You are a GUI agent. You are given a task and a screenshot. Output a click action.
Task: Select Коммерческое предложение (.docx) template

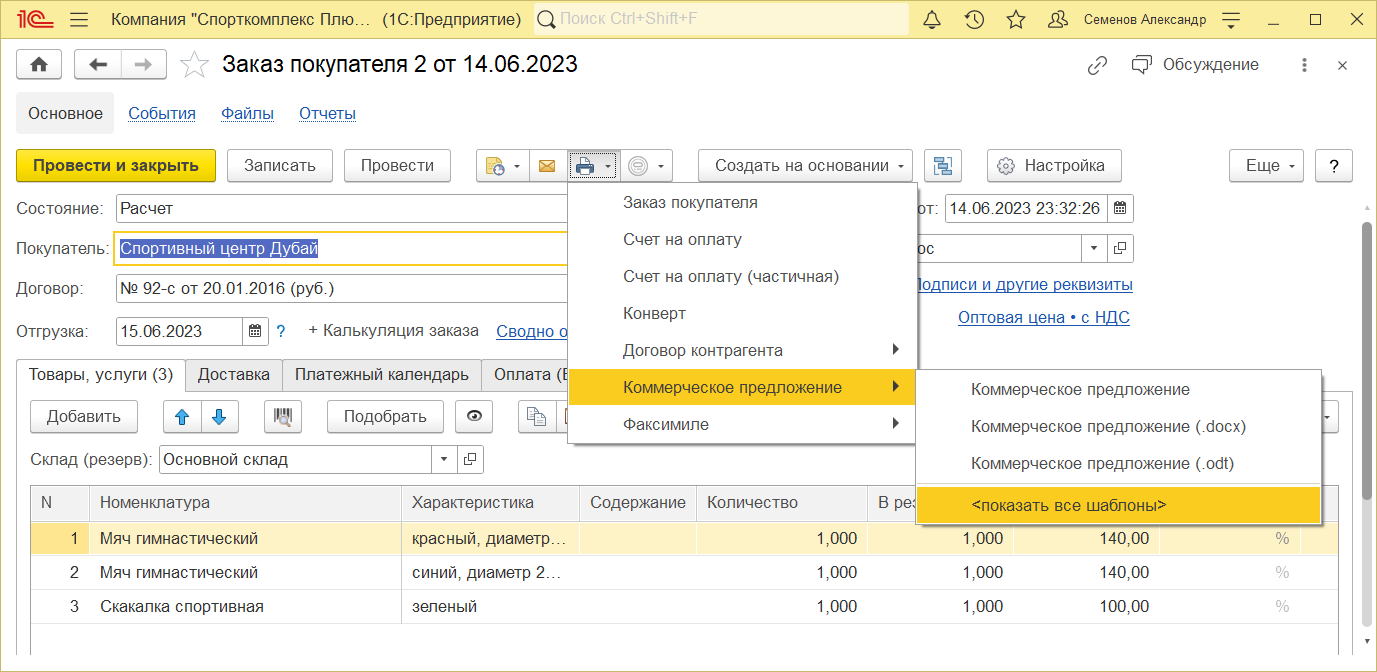(x=1119, y=427)
